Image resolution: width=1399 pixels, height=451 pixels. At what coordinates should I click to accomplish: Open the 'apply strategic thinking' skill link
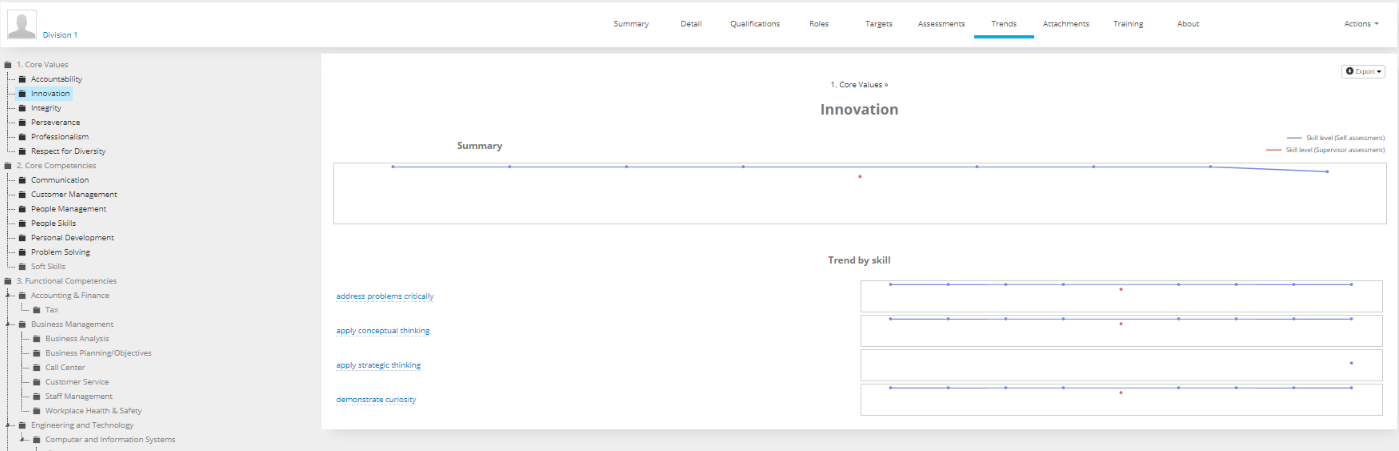tap(378, 365)
